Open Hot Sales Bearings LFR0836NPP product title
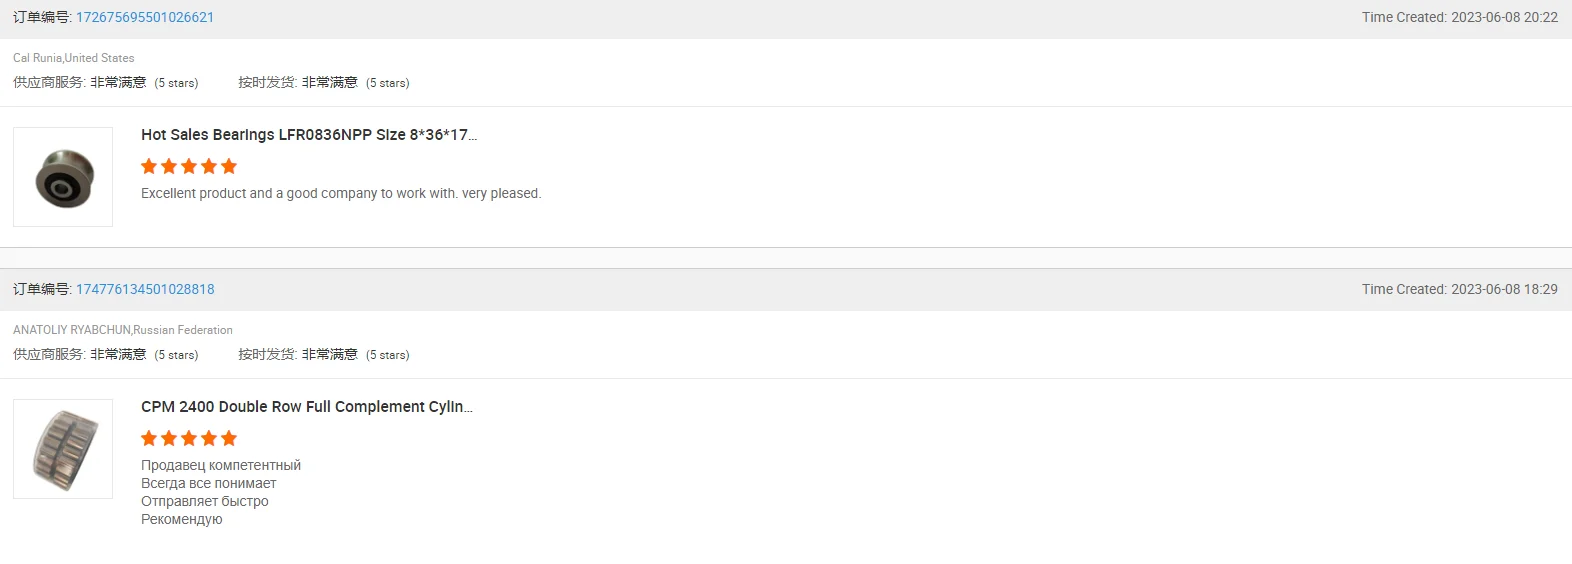 [309, 135]
